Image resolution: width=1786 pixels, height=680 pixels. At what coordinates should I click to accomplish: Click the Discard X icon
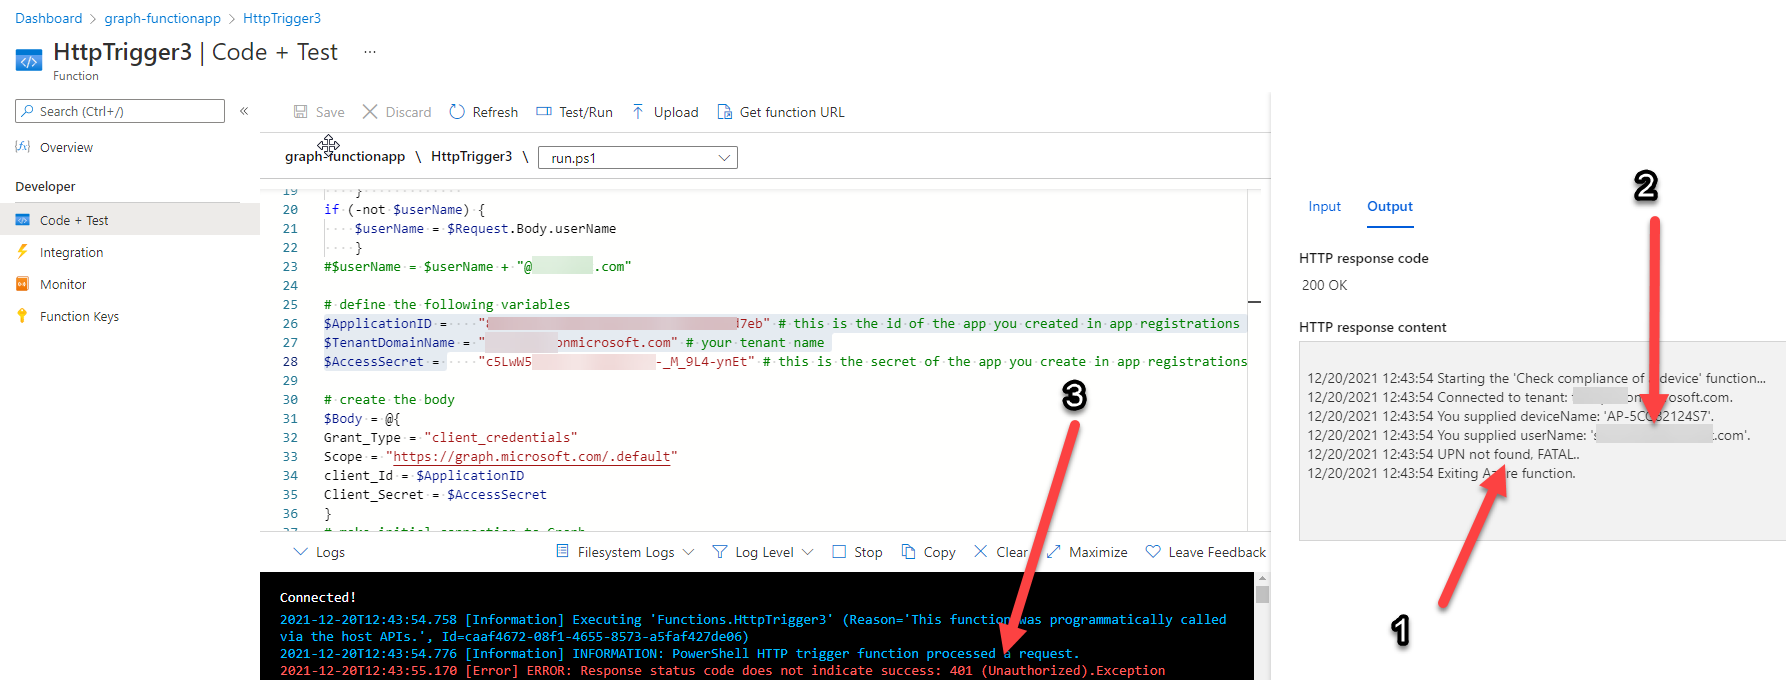tap(370, 112)
